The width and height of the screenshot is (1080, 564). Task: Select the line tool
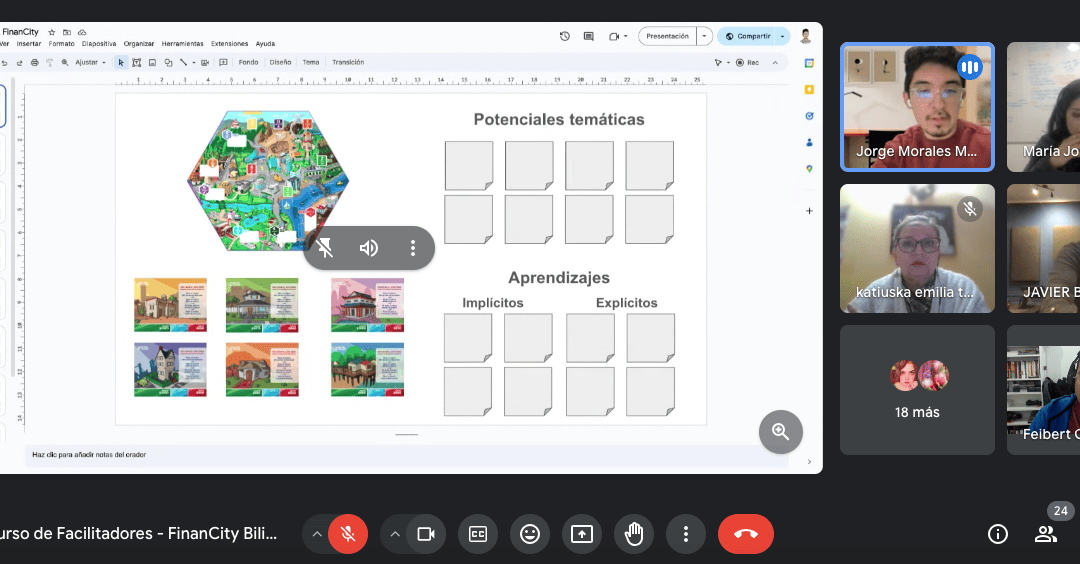pos(183,63)
